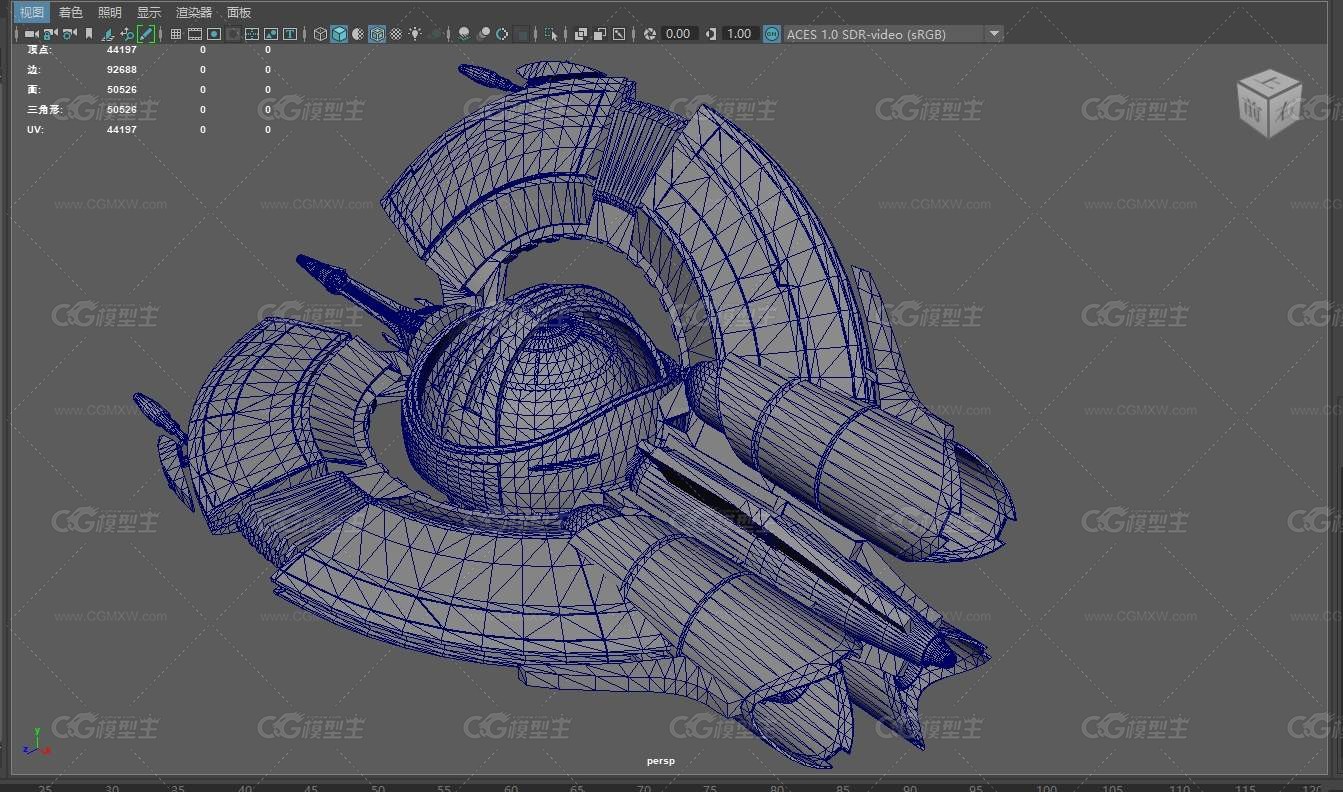Click the camera Bookmarks icon

tap(89, 34)
